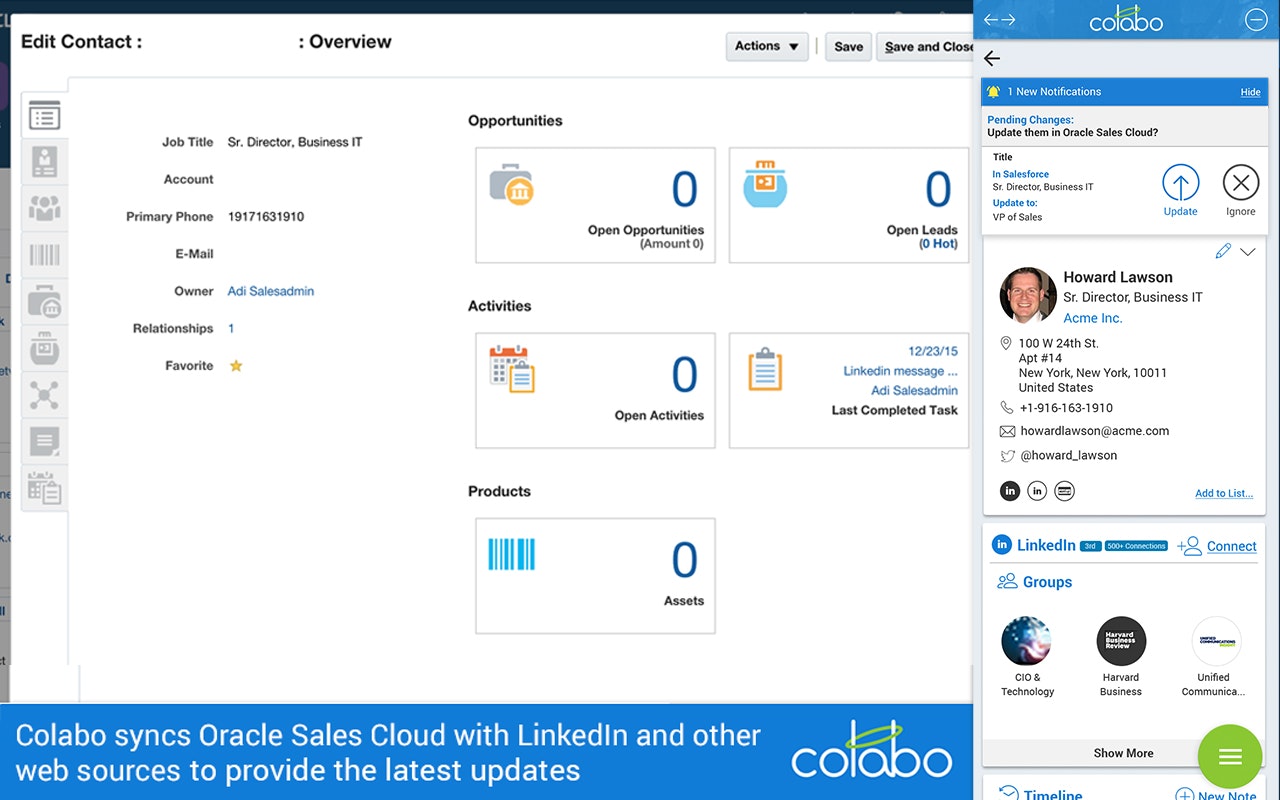The image size is (1280, 800).
Task: Open the contact Profile sidebar tab
Action: 44,162
